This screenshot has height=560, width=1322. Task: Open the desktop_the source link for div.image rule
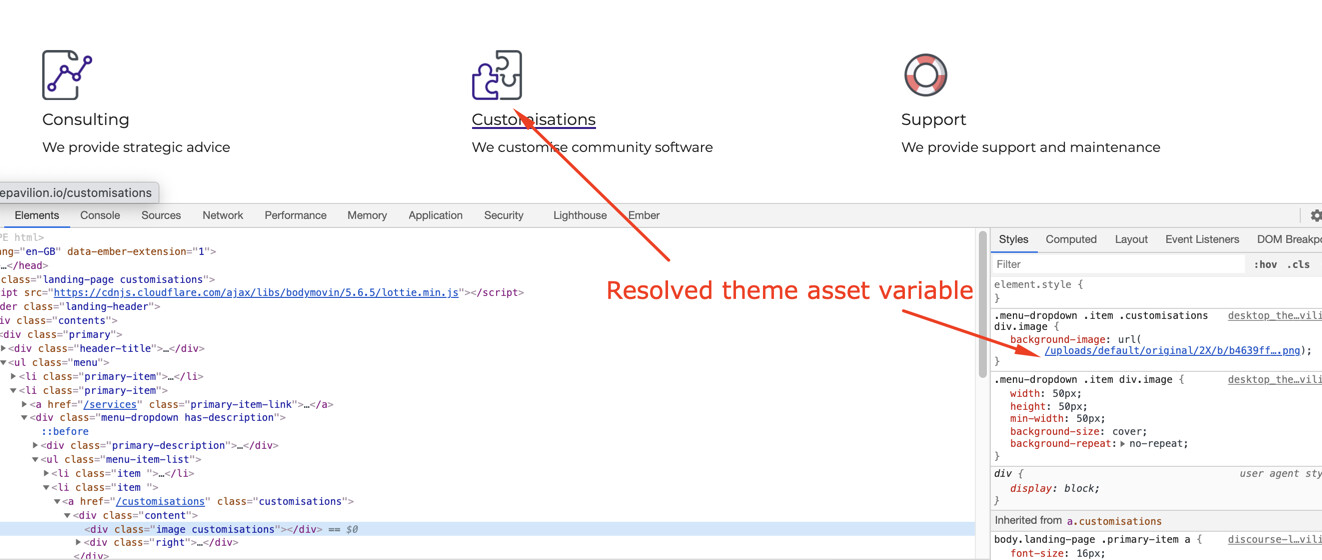click(x=1274, y=380)
